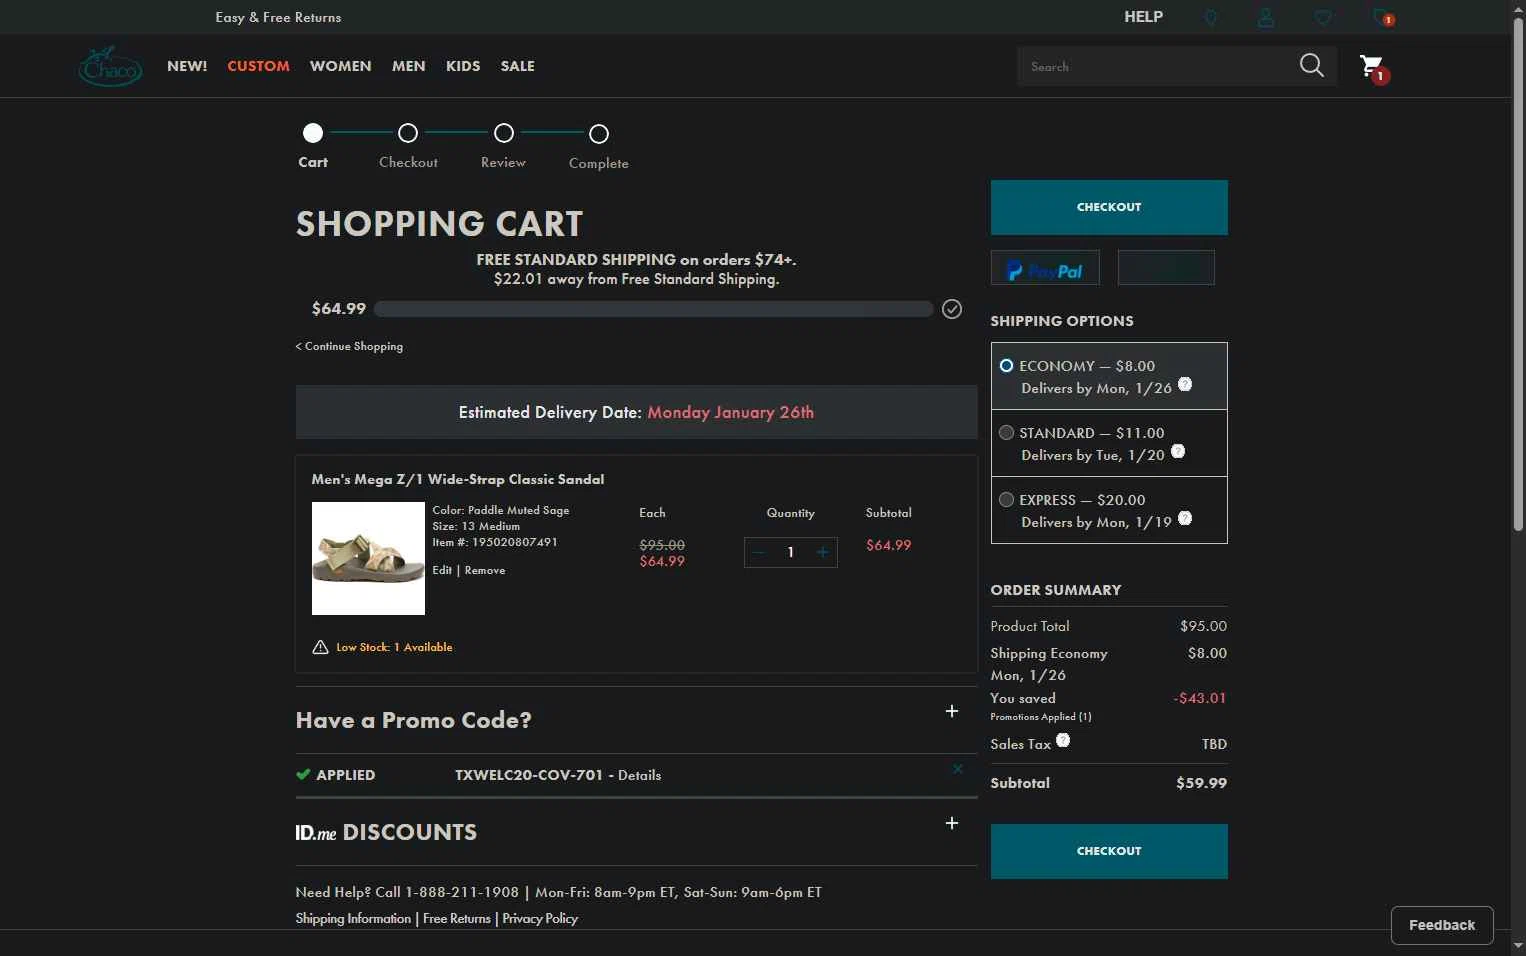Click the Express delivery info icon
The height and width of the screenshot is (956, 1526).
point(1185,518)
